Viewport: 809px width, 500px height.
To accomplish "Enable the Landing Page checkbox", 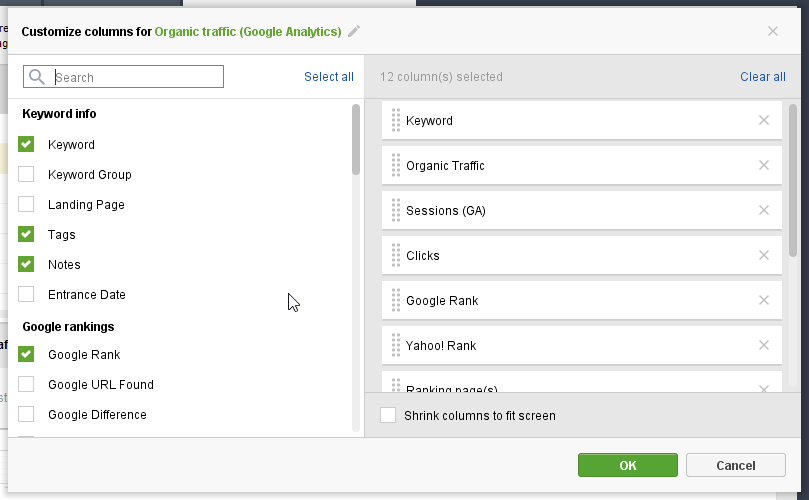I will [26, 204].
